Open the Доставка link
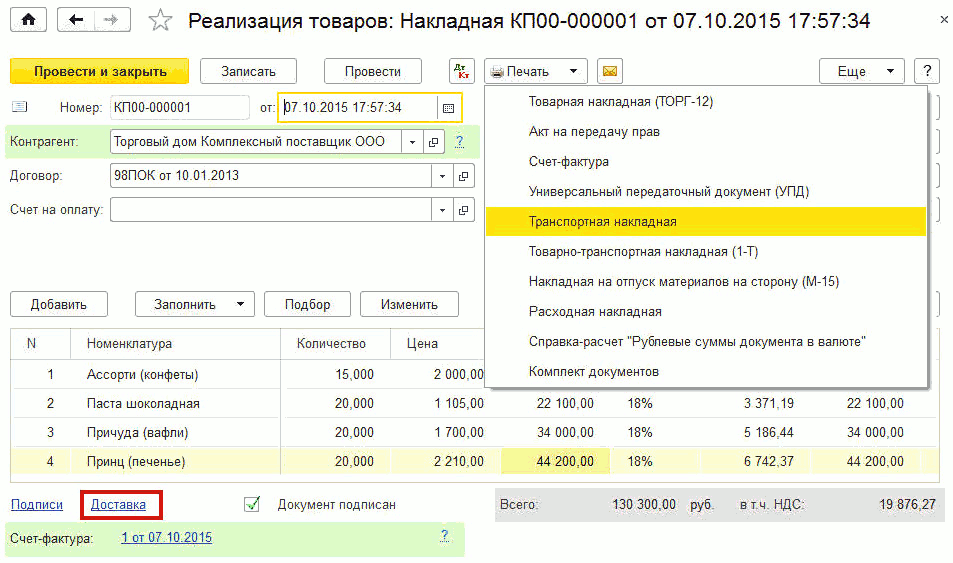 118,505
